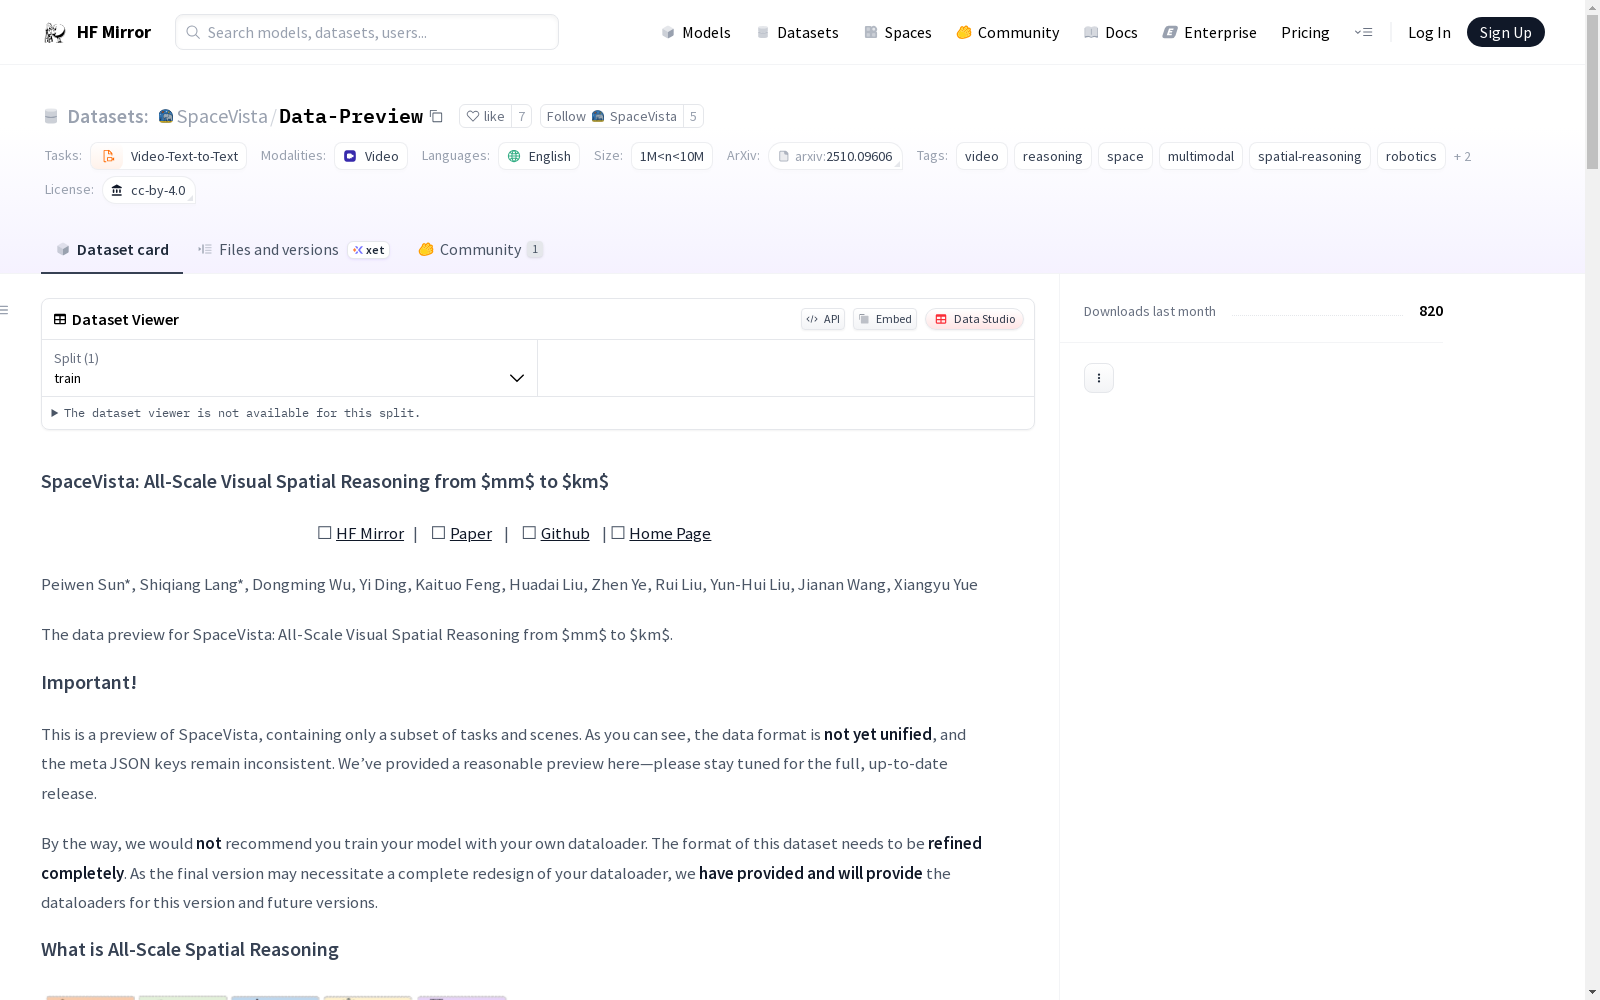Click the Sign Up button

[x=1505, y=32]
